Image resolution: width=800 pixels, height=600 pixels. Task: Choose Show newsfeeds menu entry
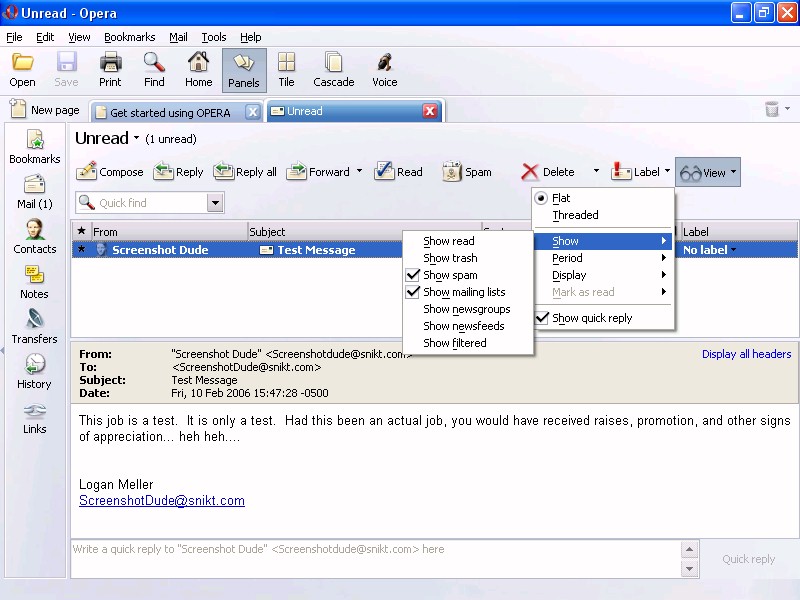coord(463,326)
